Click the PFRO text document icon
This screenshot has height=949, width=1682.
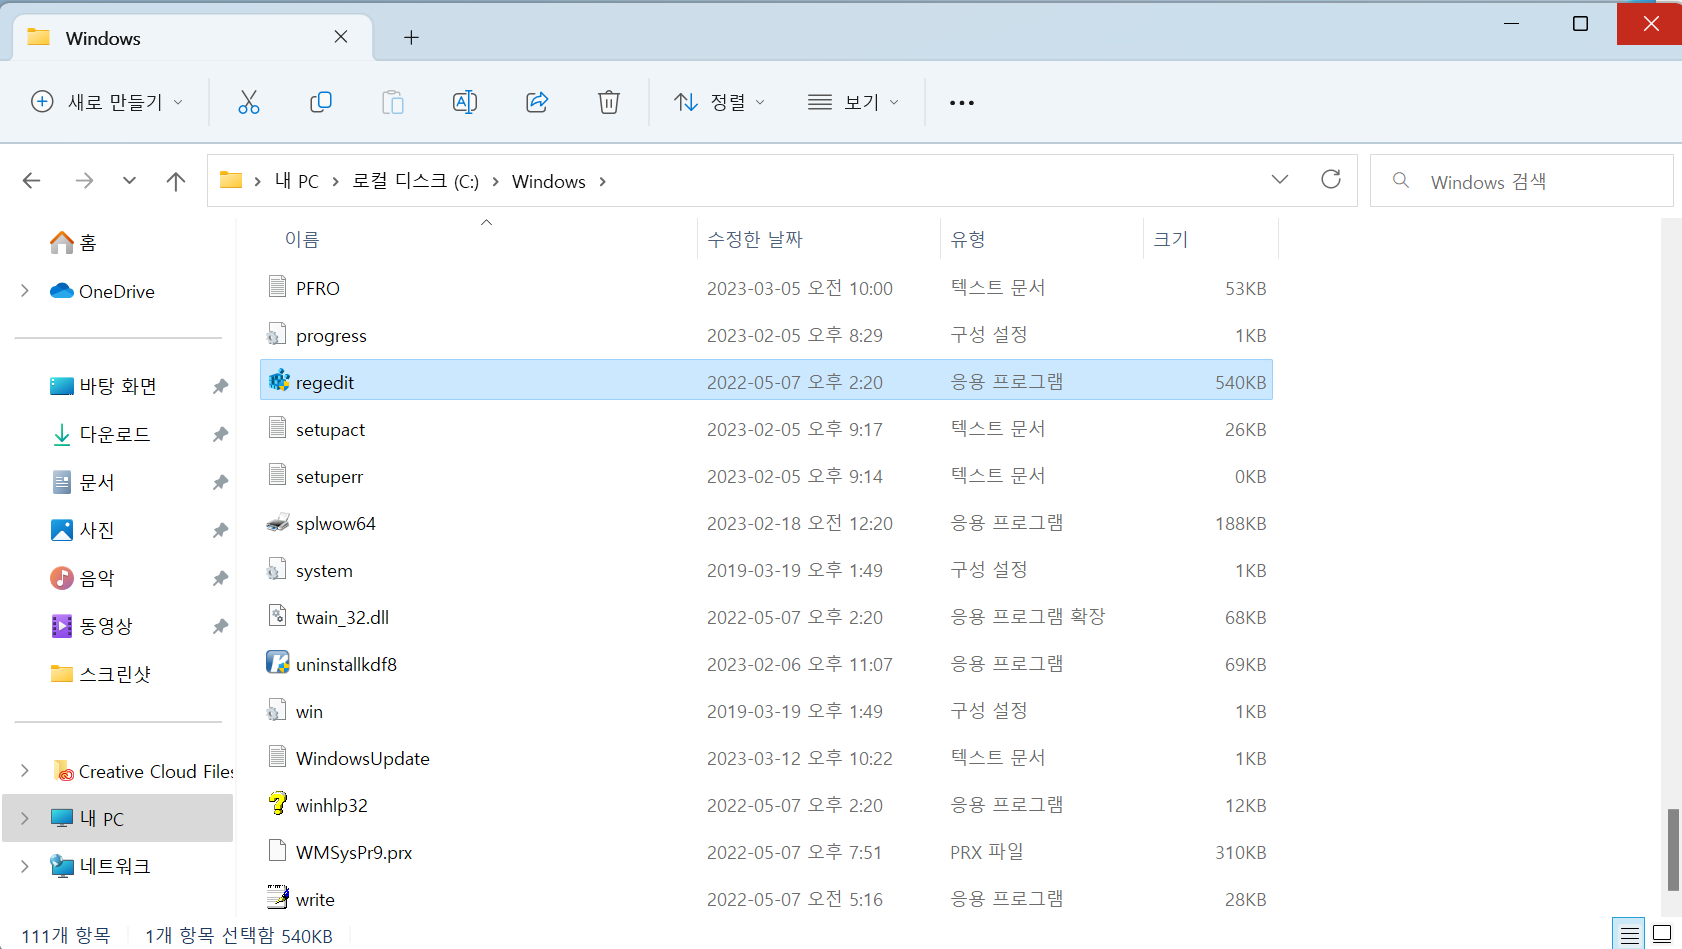[x=278, y=287]
